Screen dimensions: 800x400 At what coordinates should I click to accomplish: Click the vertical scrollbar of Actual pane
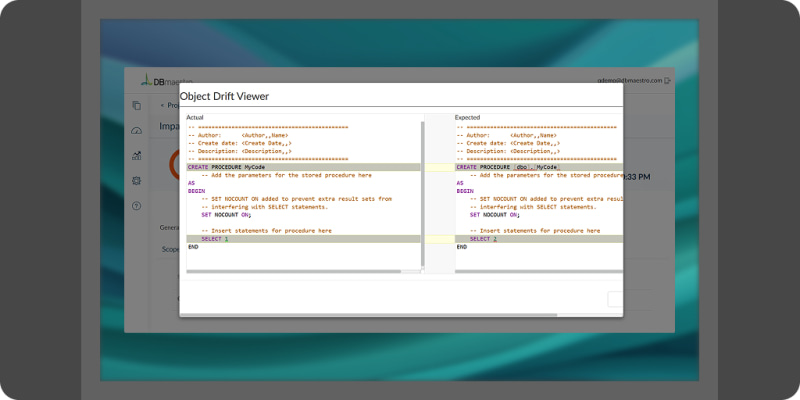click(422, 194)
